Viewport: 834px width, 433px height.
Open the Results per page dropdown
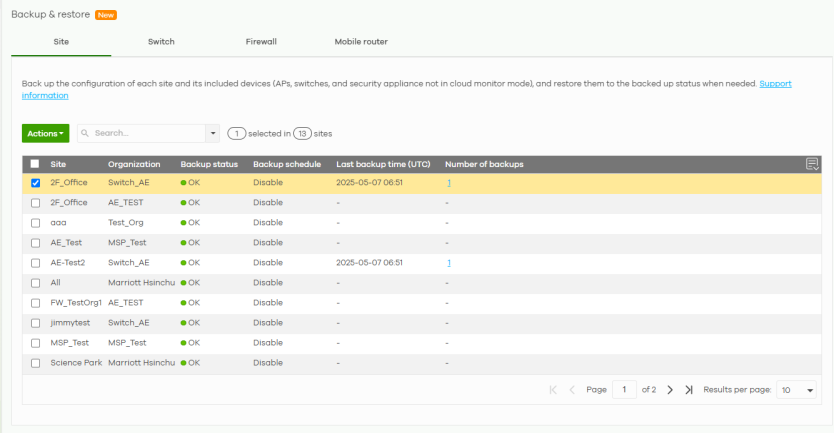point(797,390)
